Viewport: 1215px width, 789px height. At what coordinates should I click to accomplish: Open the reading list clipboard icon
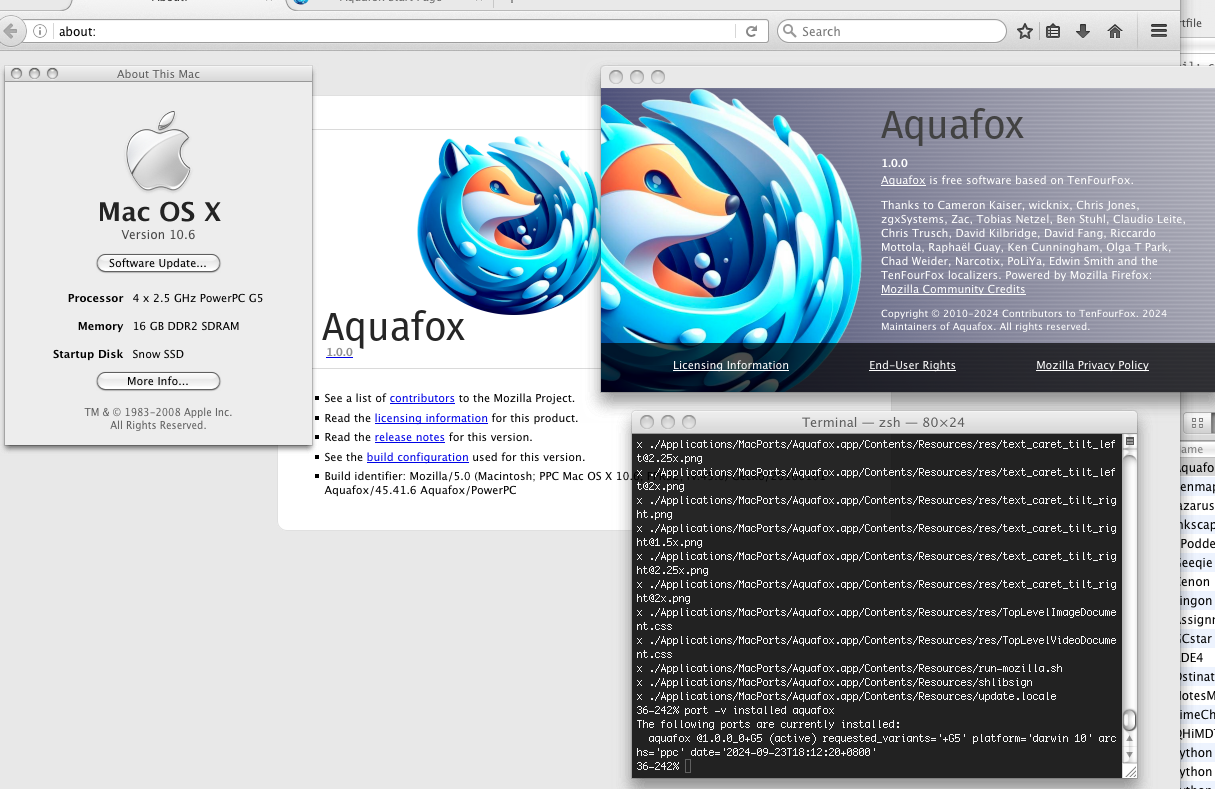tap(1053, 31)
